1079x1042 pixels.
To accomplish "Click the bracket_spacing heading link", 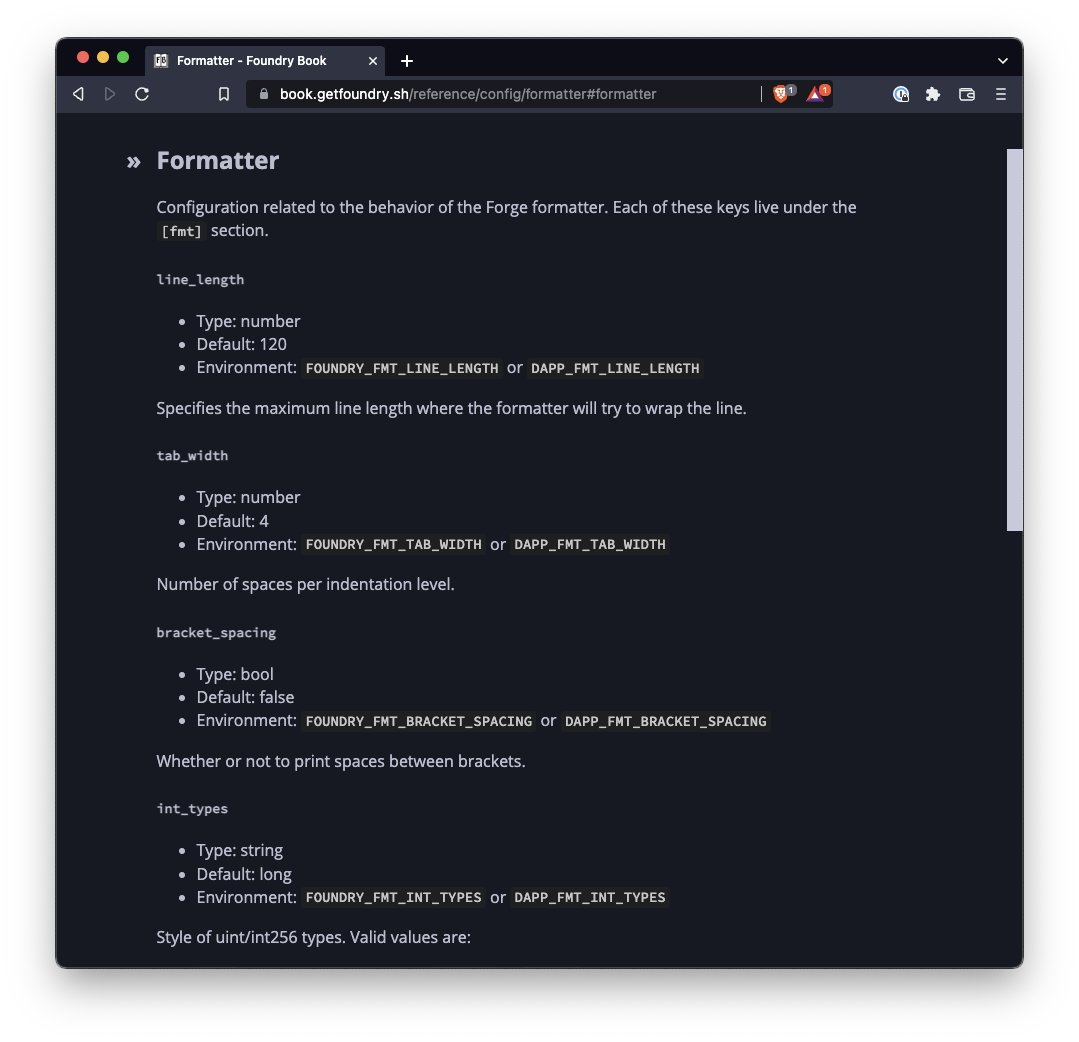I will 216,632.
